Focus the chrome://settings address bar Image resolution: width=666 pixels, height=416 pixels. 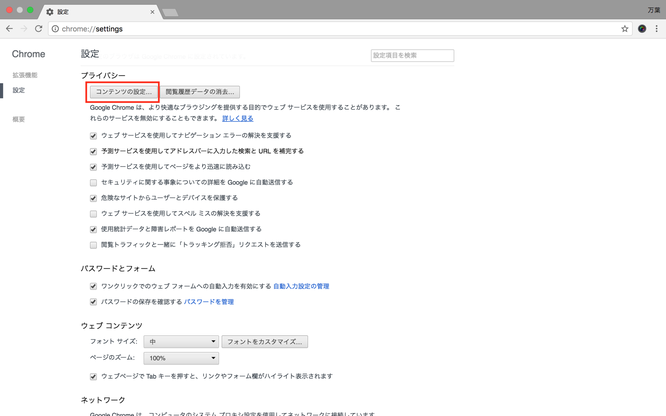tap(340, 29)
